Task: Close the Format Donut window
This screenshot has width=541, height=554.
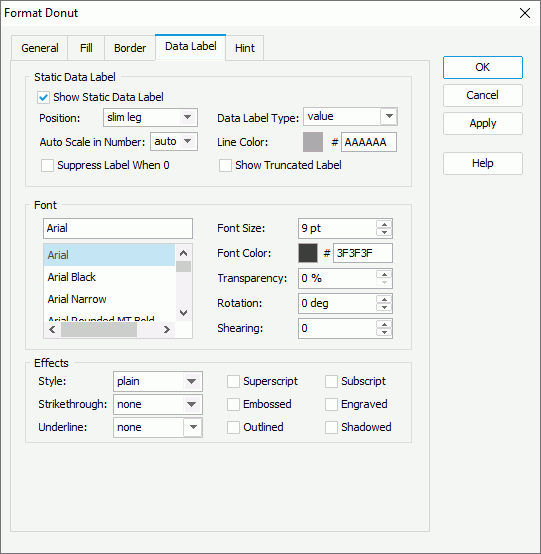Action: (x=525, y=13)
